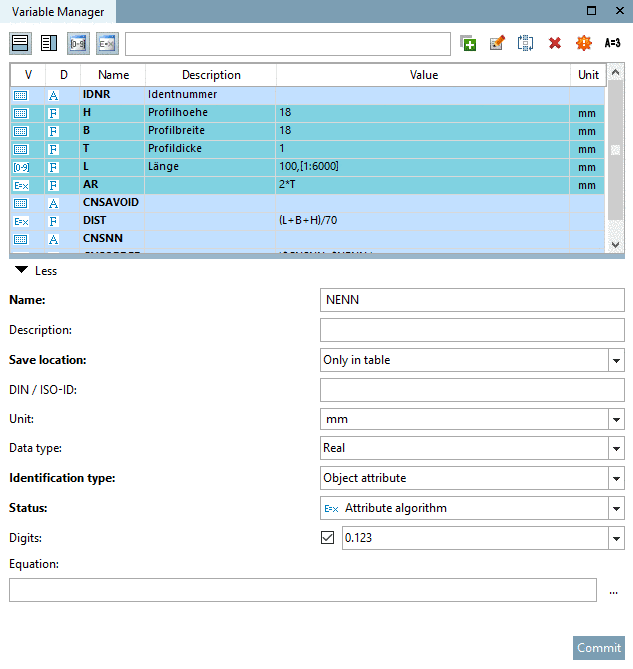Select the '2*T' value cell
This screenshot has width=633, height=669.
click(x=423, y=185)
